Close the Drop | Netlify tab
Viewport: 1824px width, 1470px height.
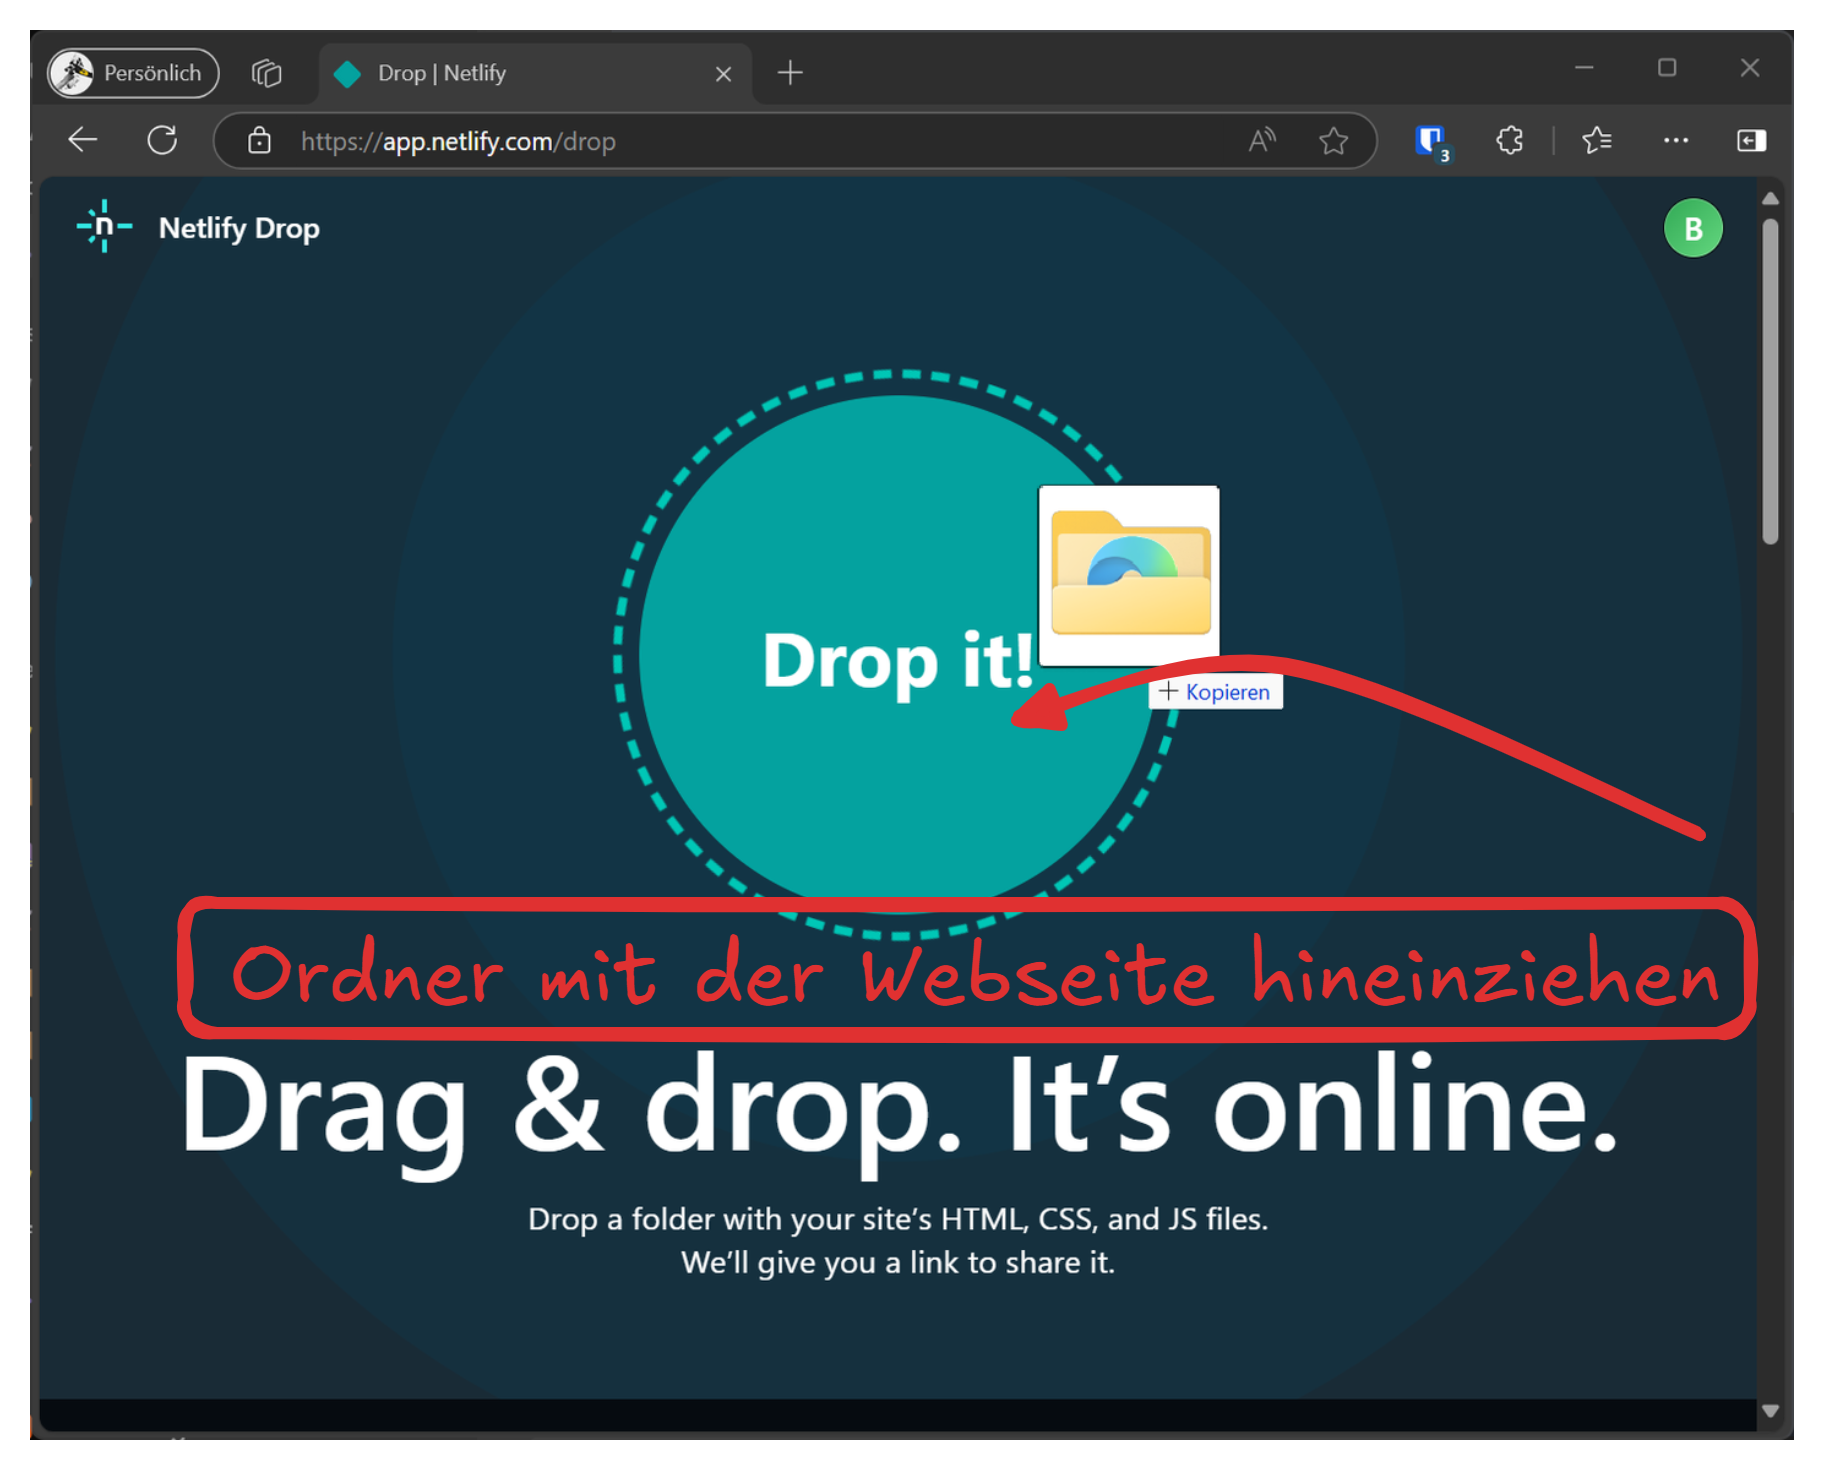724,74
